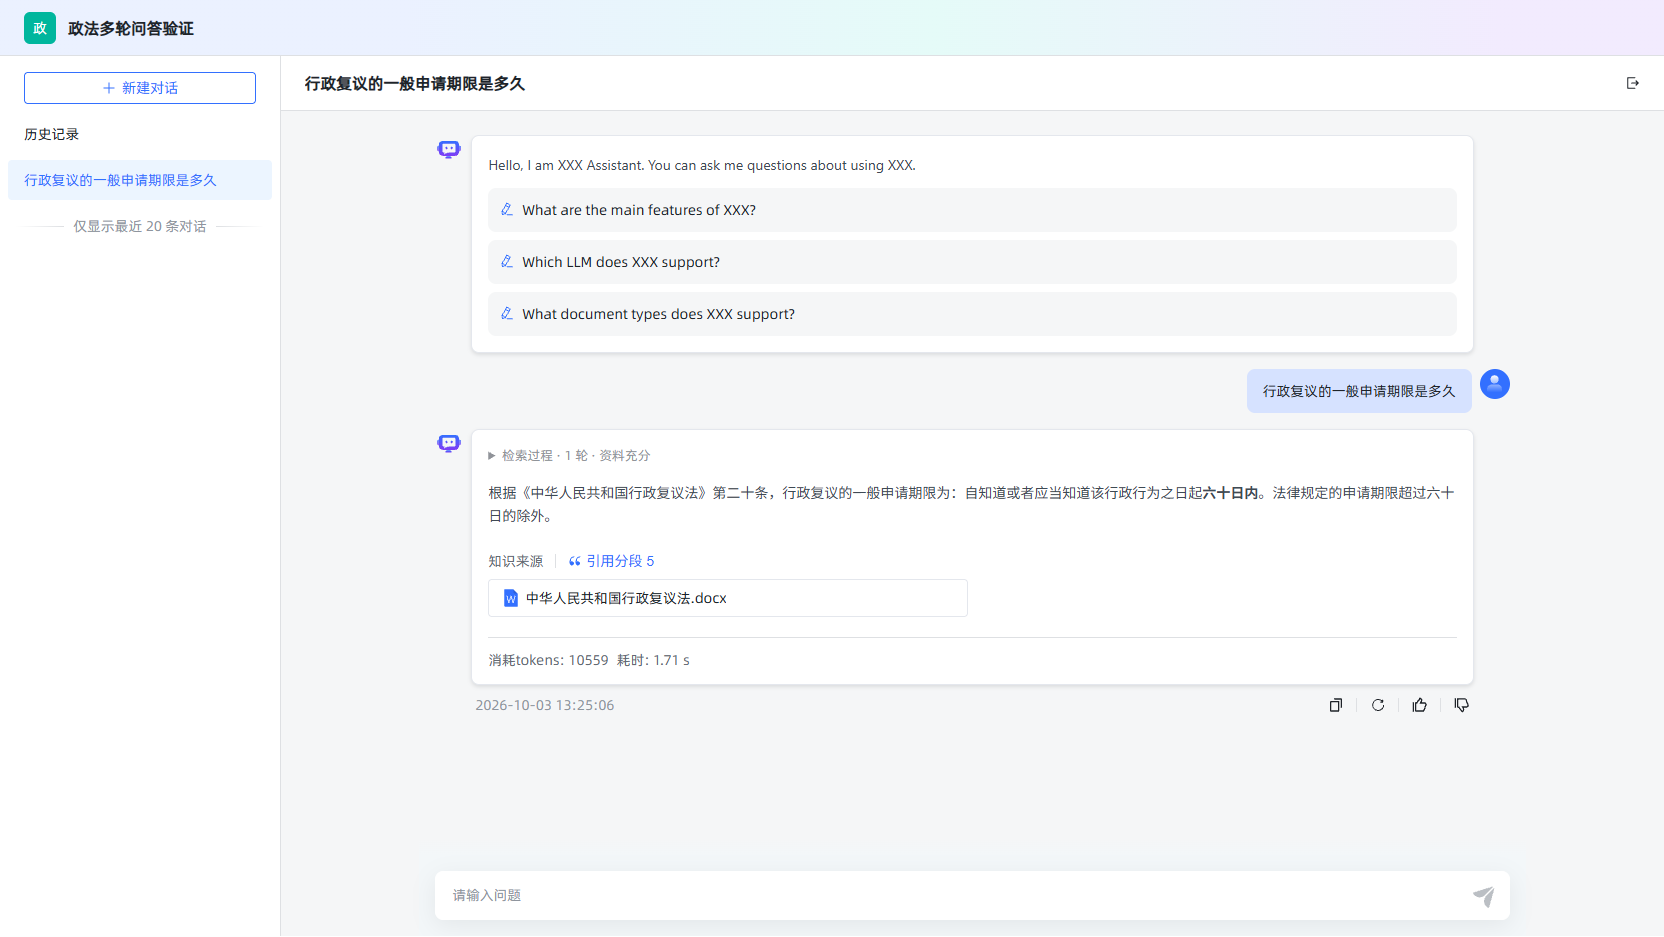Like the answer with the thumbs-up icon
Screen dimensions: 1664x937
[x=1420, y=705]
